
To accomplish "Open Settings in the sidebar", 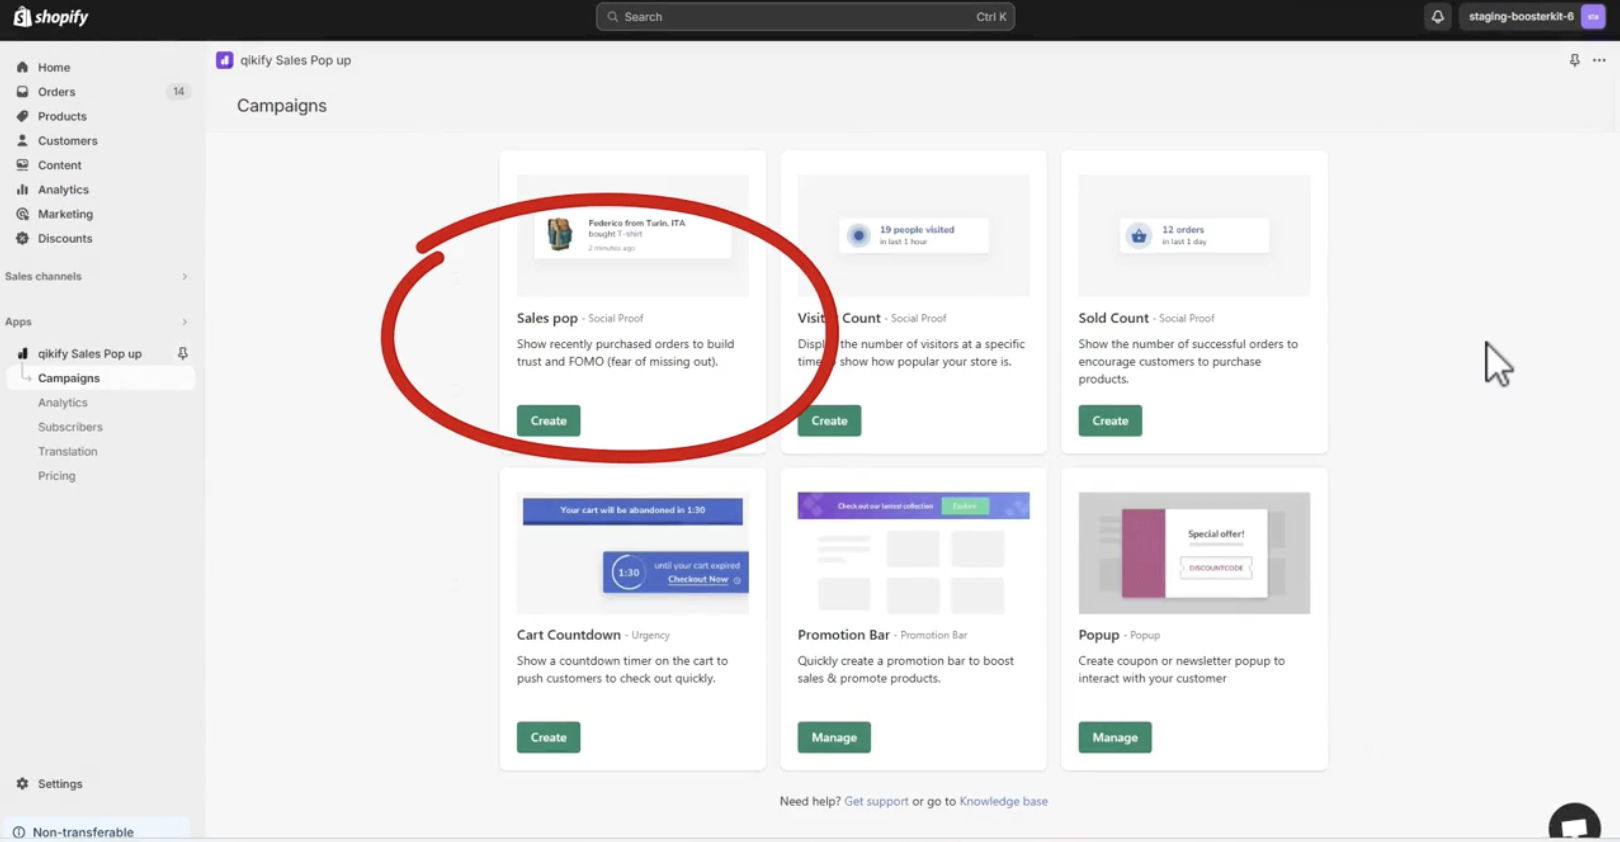I will (60, 784).
